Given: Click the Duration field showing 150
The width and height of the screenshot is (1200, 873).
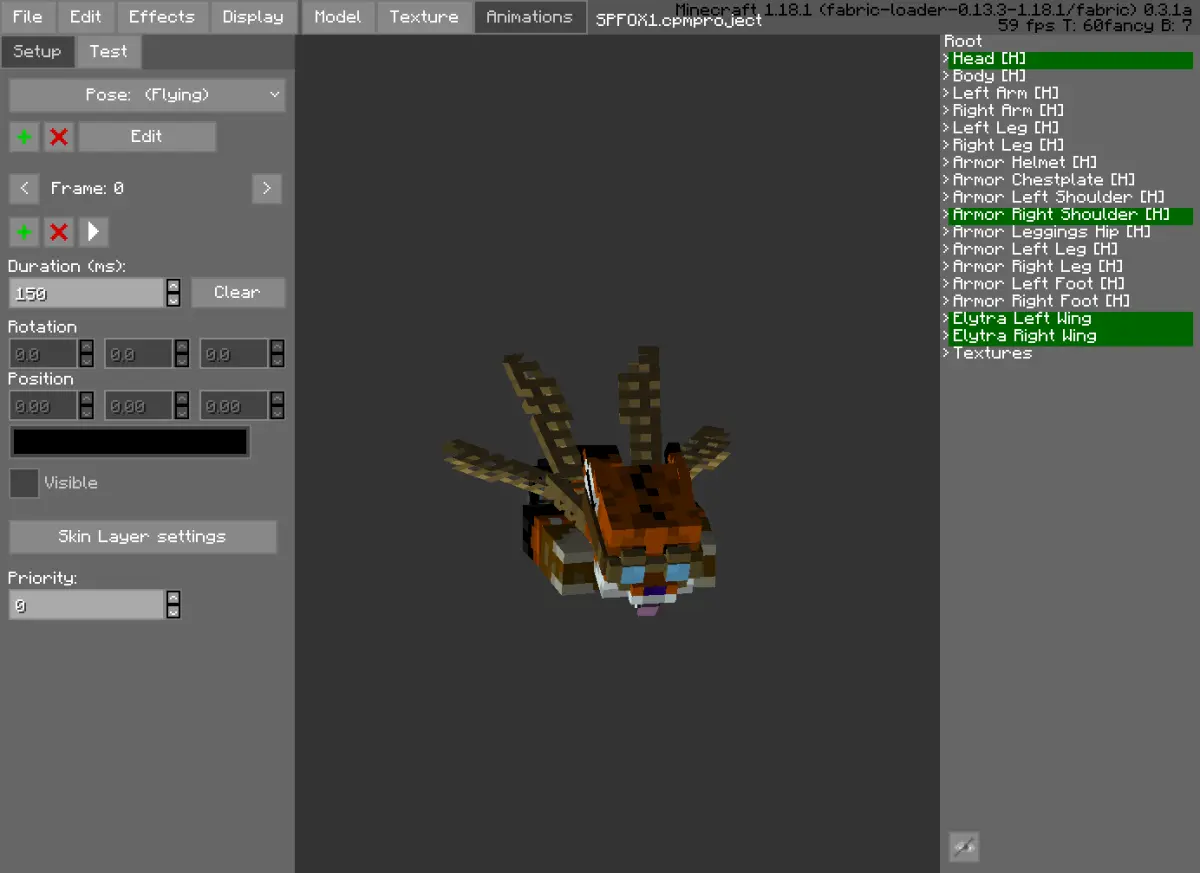Looking at the screenshot, I should point(86,293).
